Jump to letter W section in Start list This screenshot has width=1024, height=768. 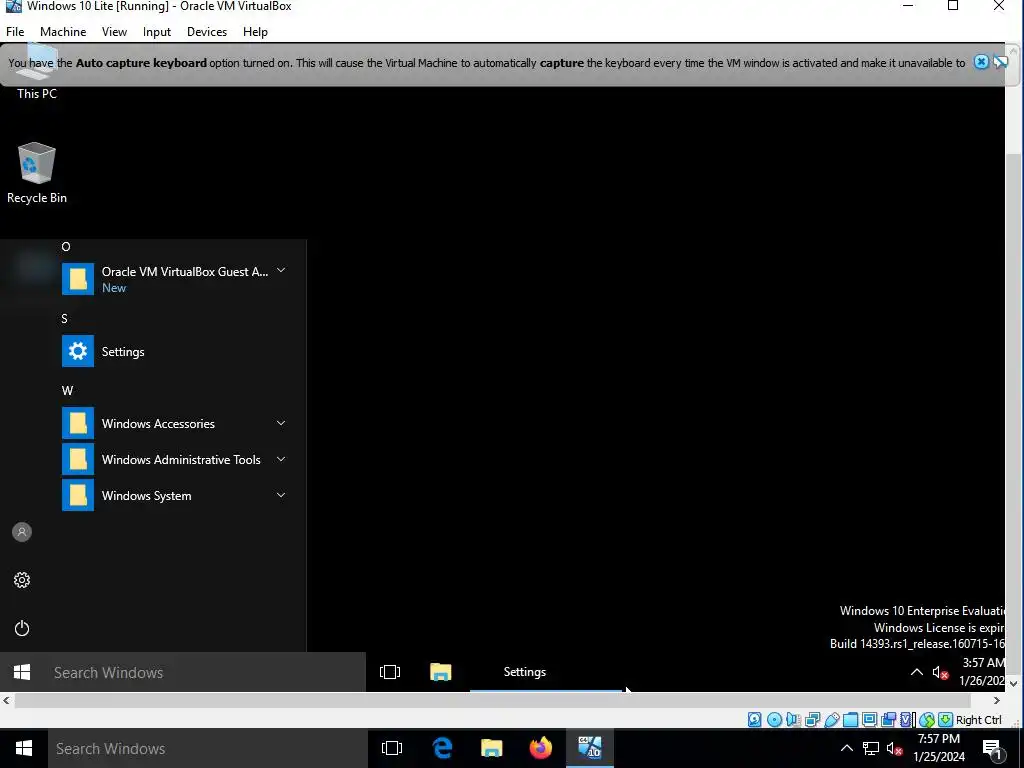(67, 391)
